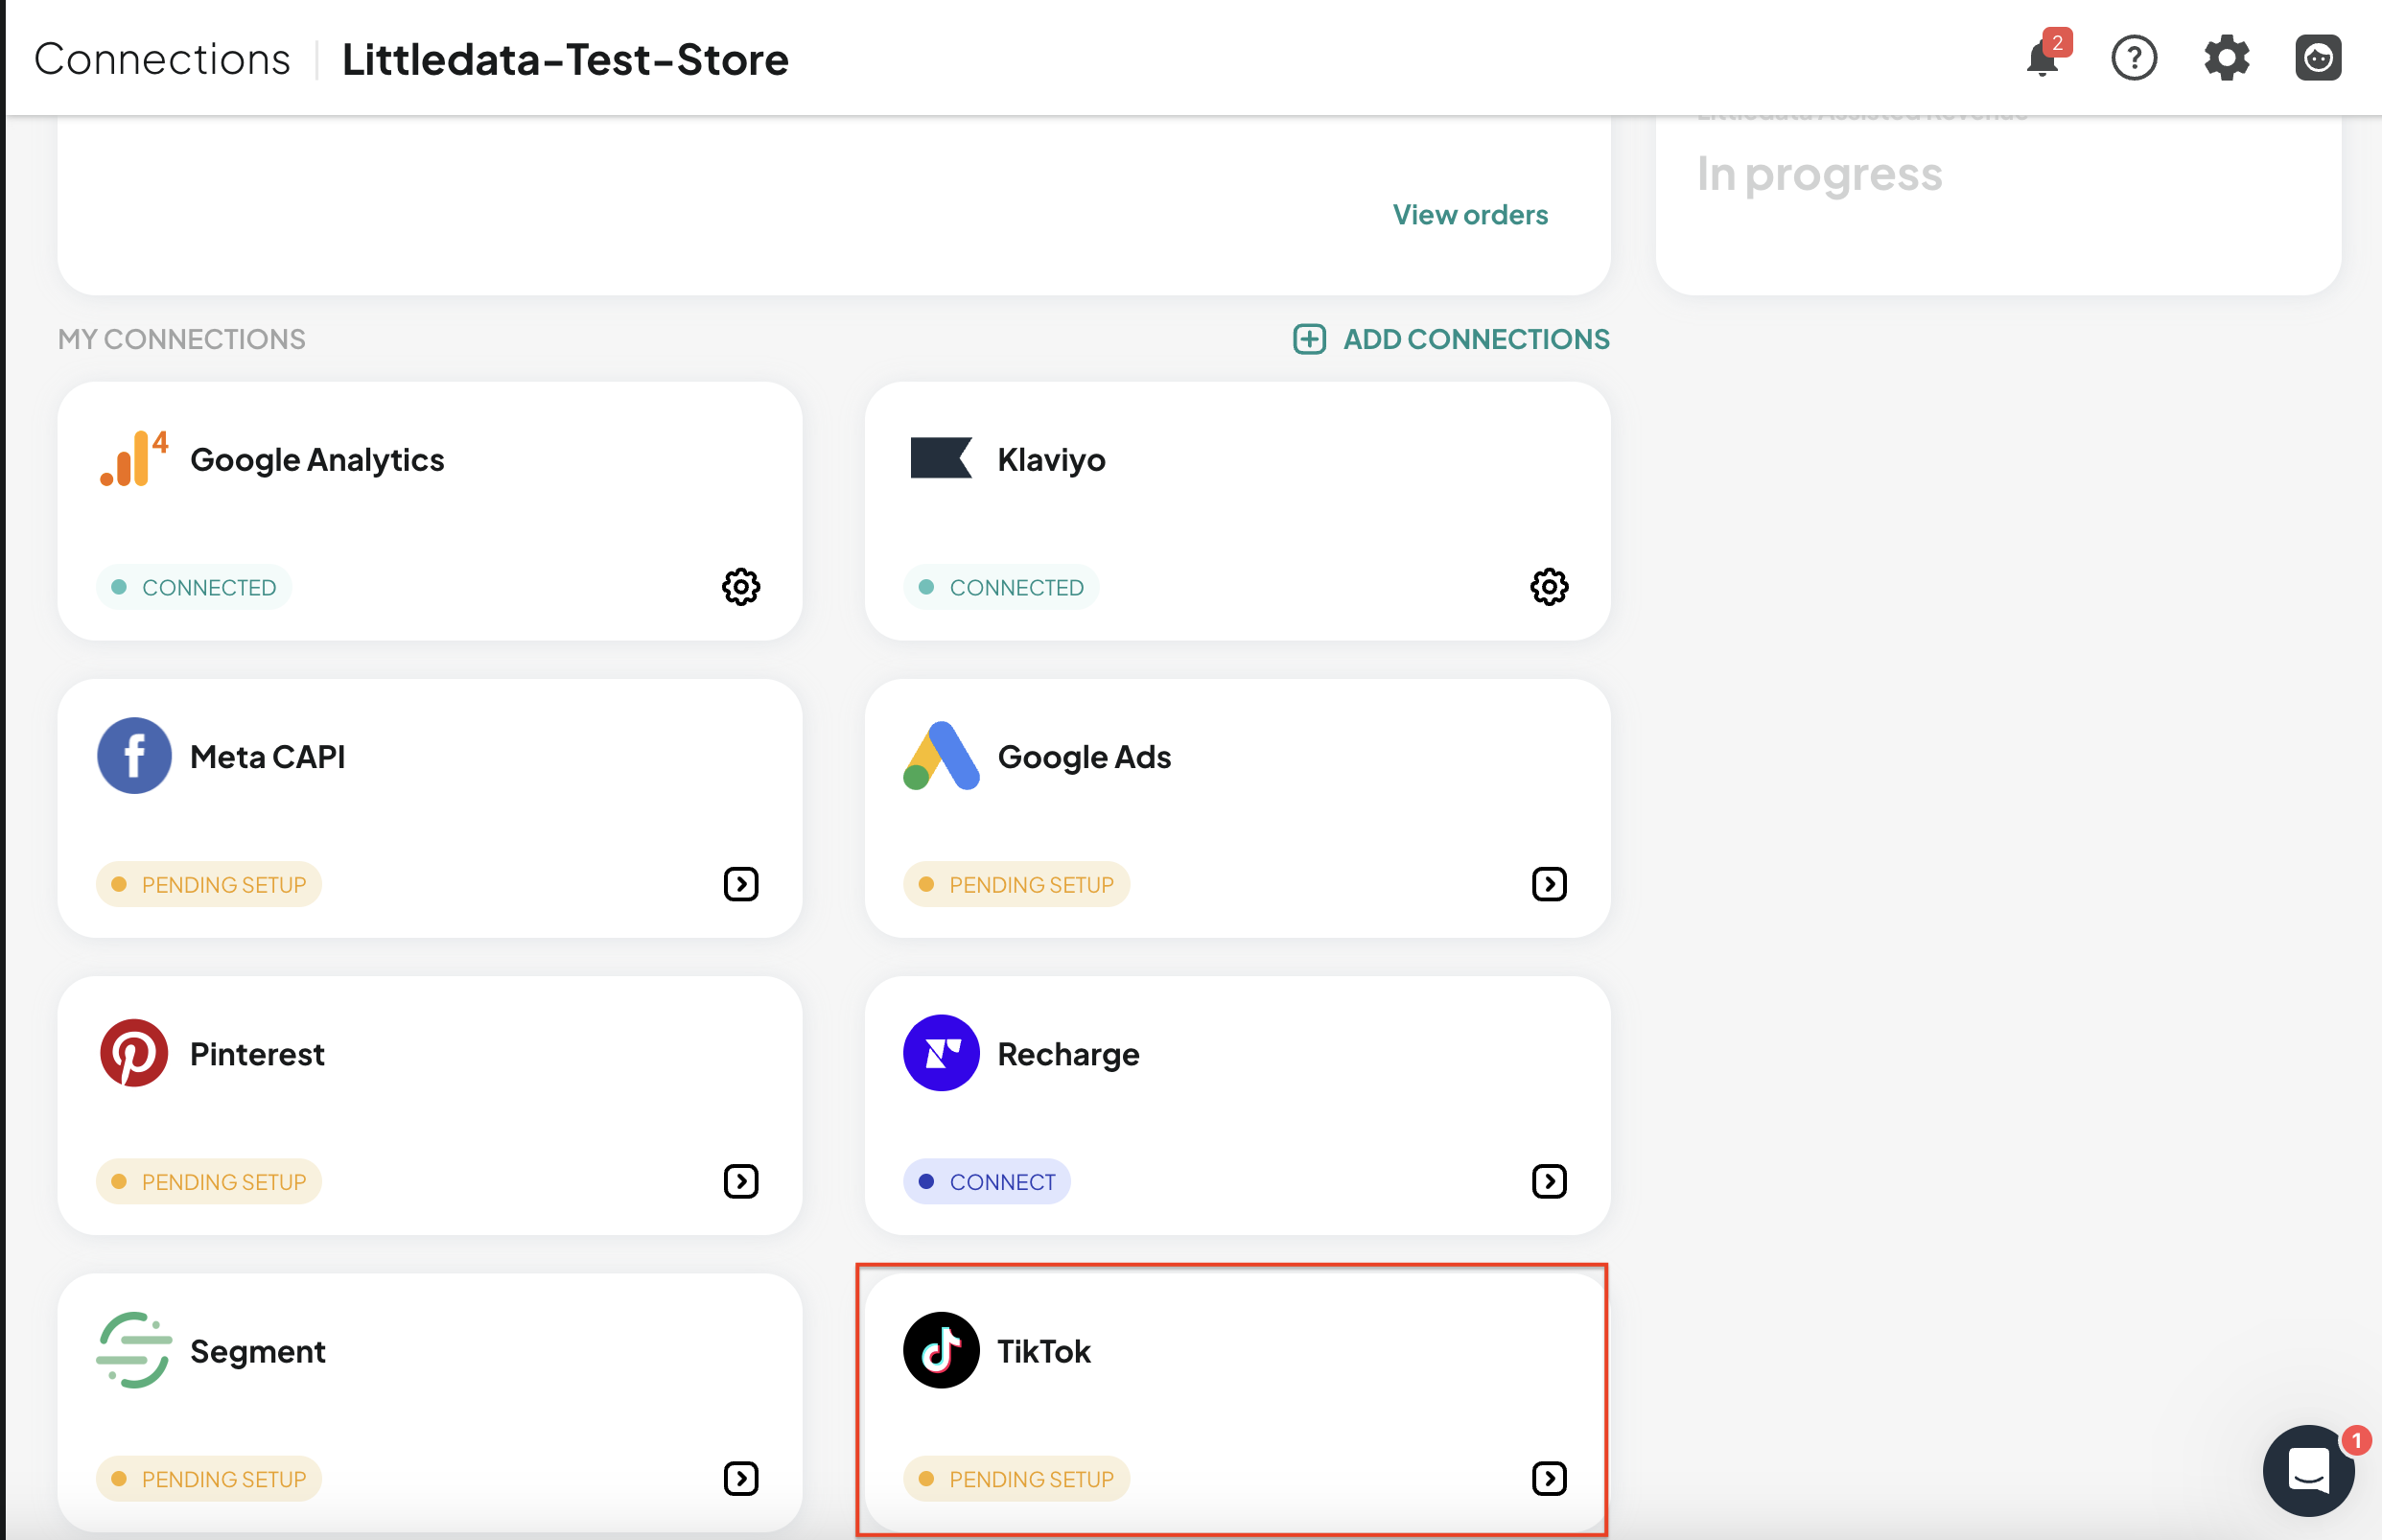This screenshot has width=2382, height=1540.
Task: Click the Google Ads arrow icon
Action: pos(1549,884)
